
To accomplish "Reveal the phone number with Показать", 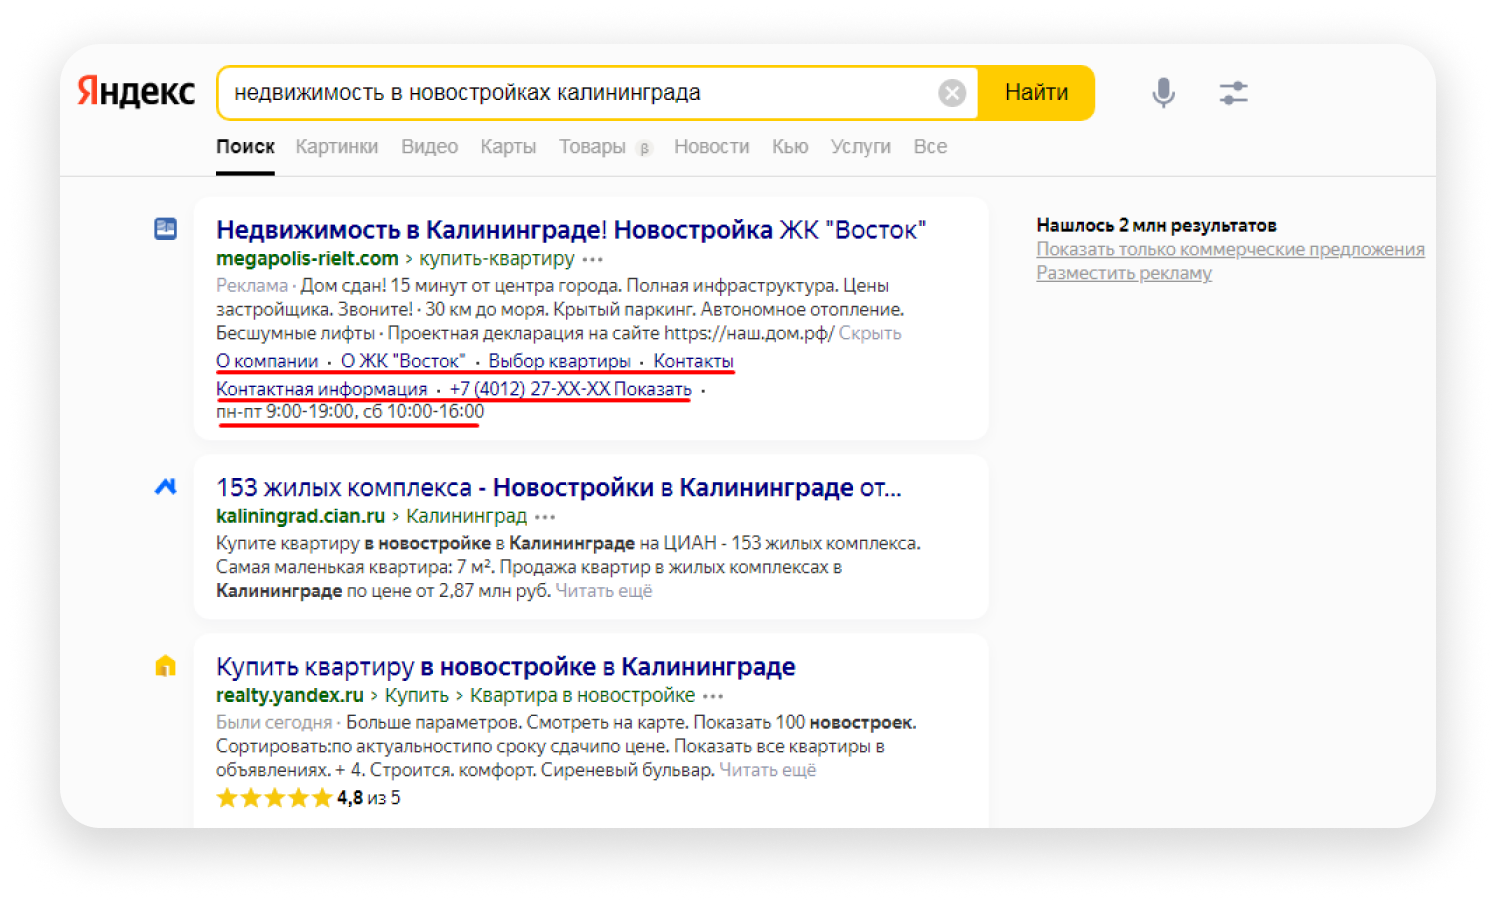I will [652, 389].
